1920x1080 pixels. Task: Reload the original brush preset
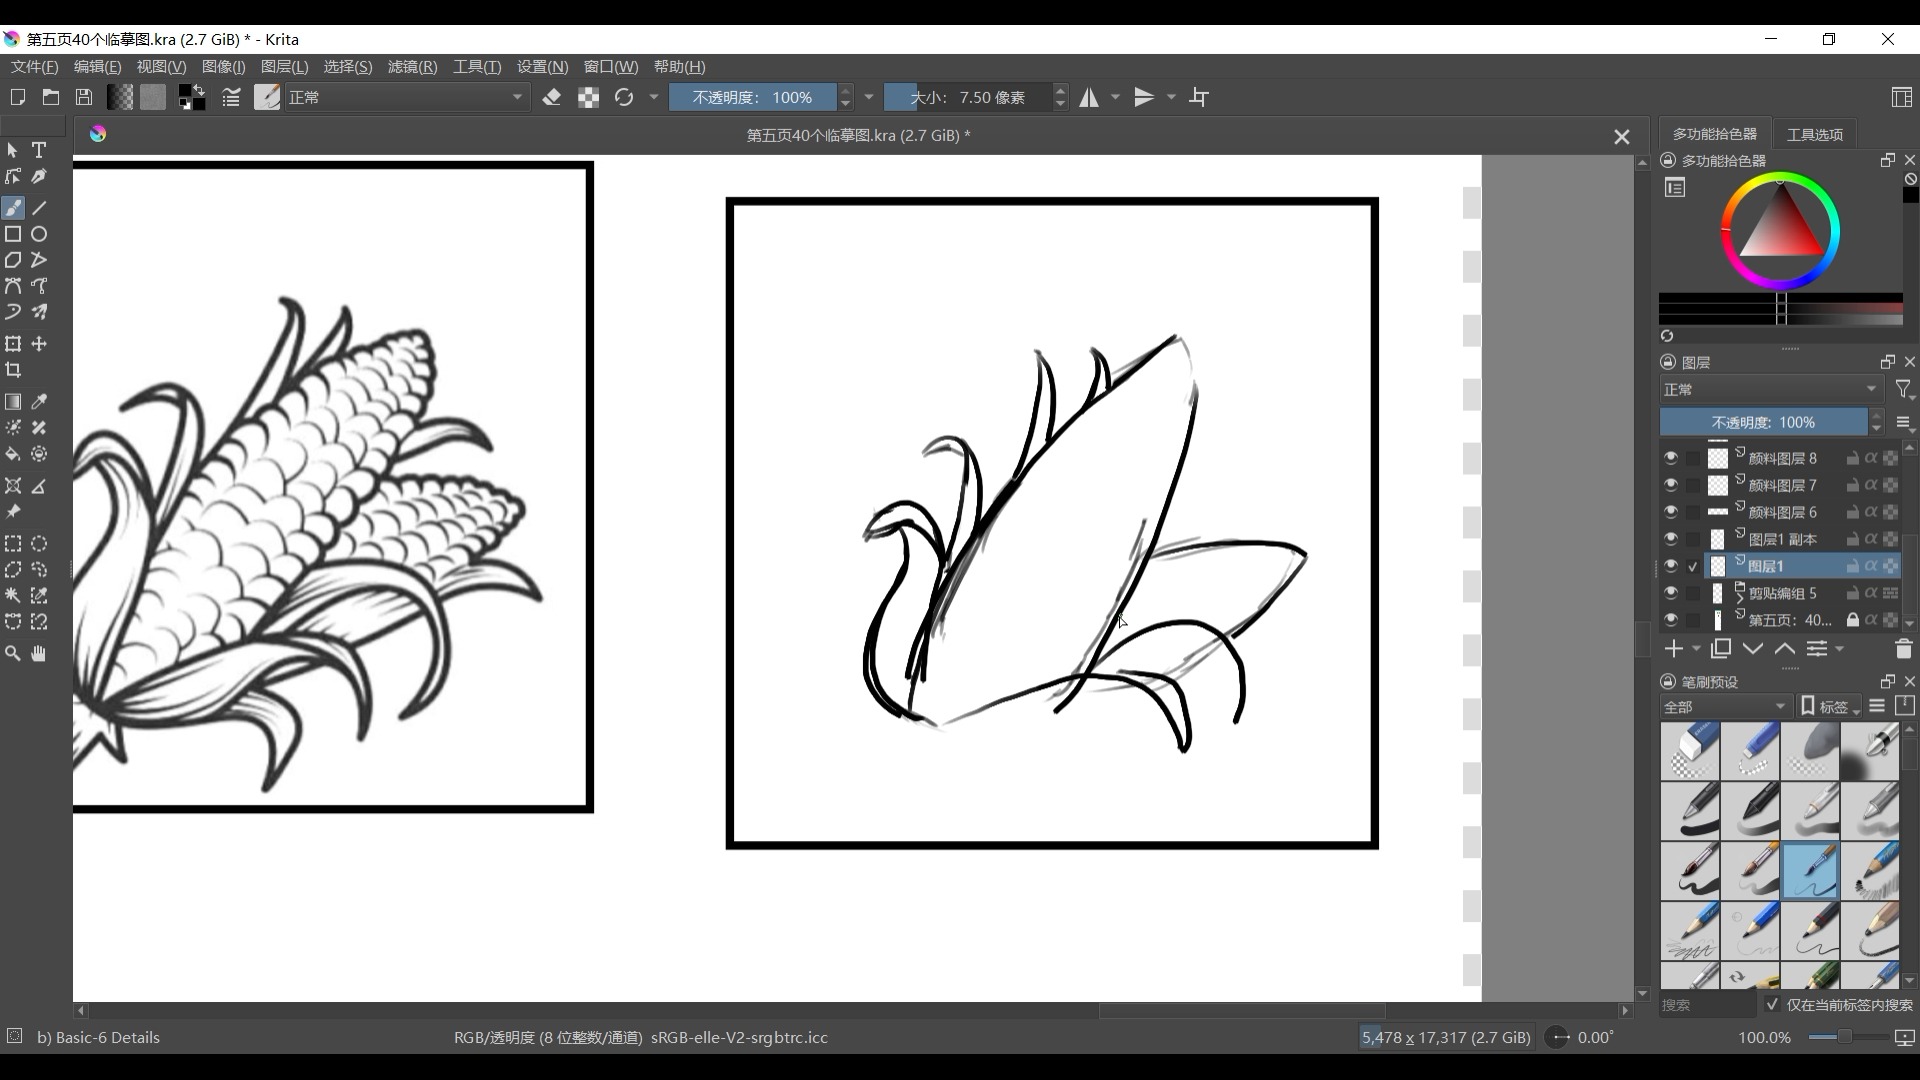624,97
